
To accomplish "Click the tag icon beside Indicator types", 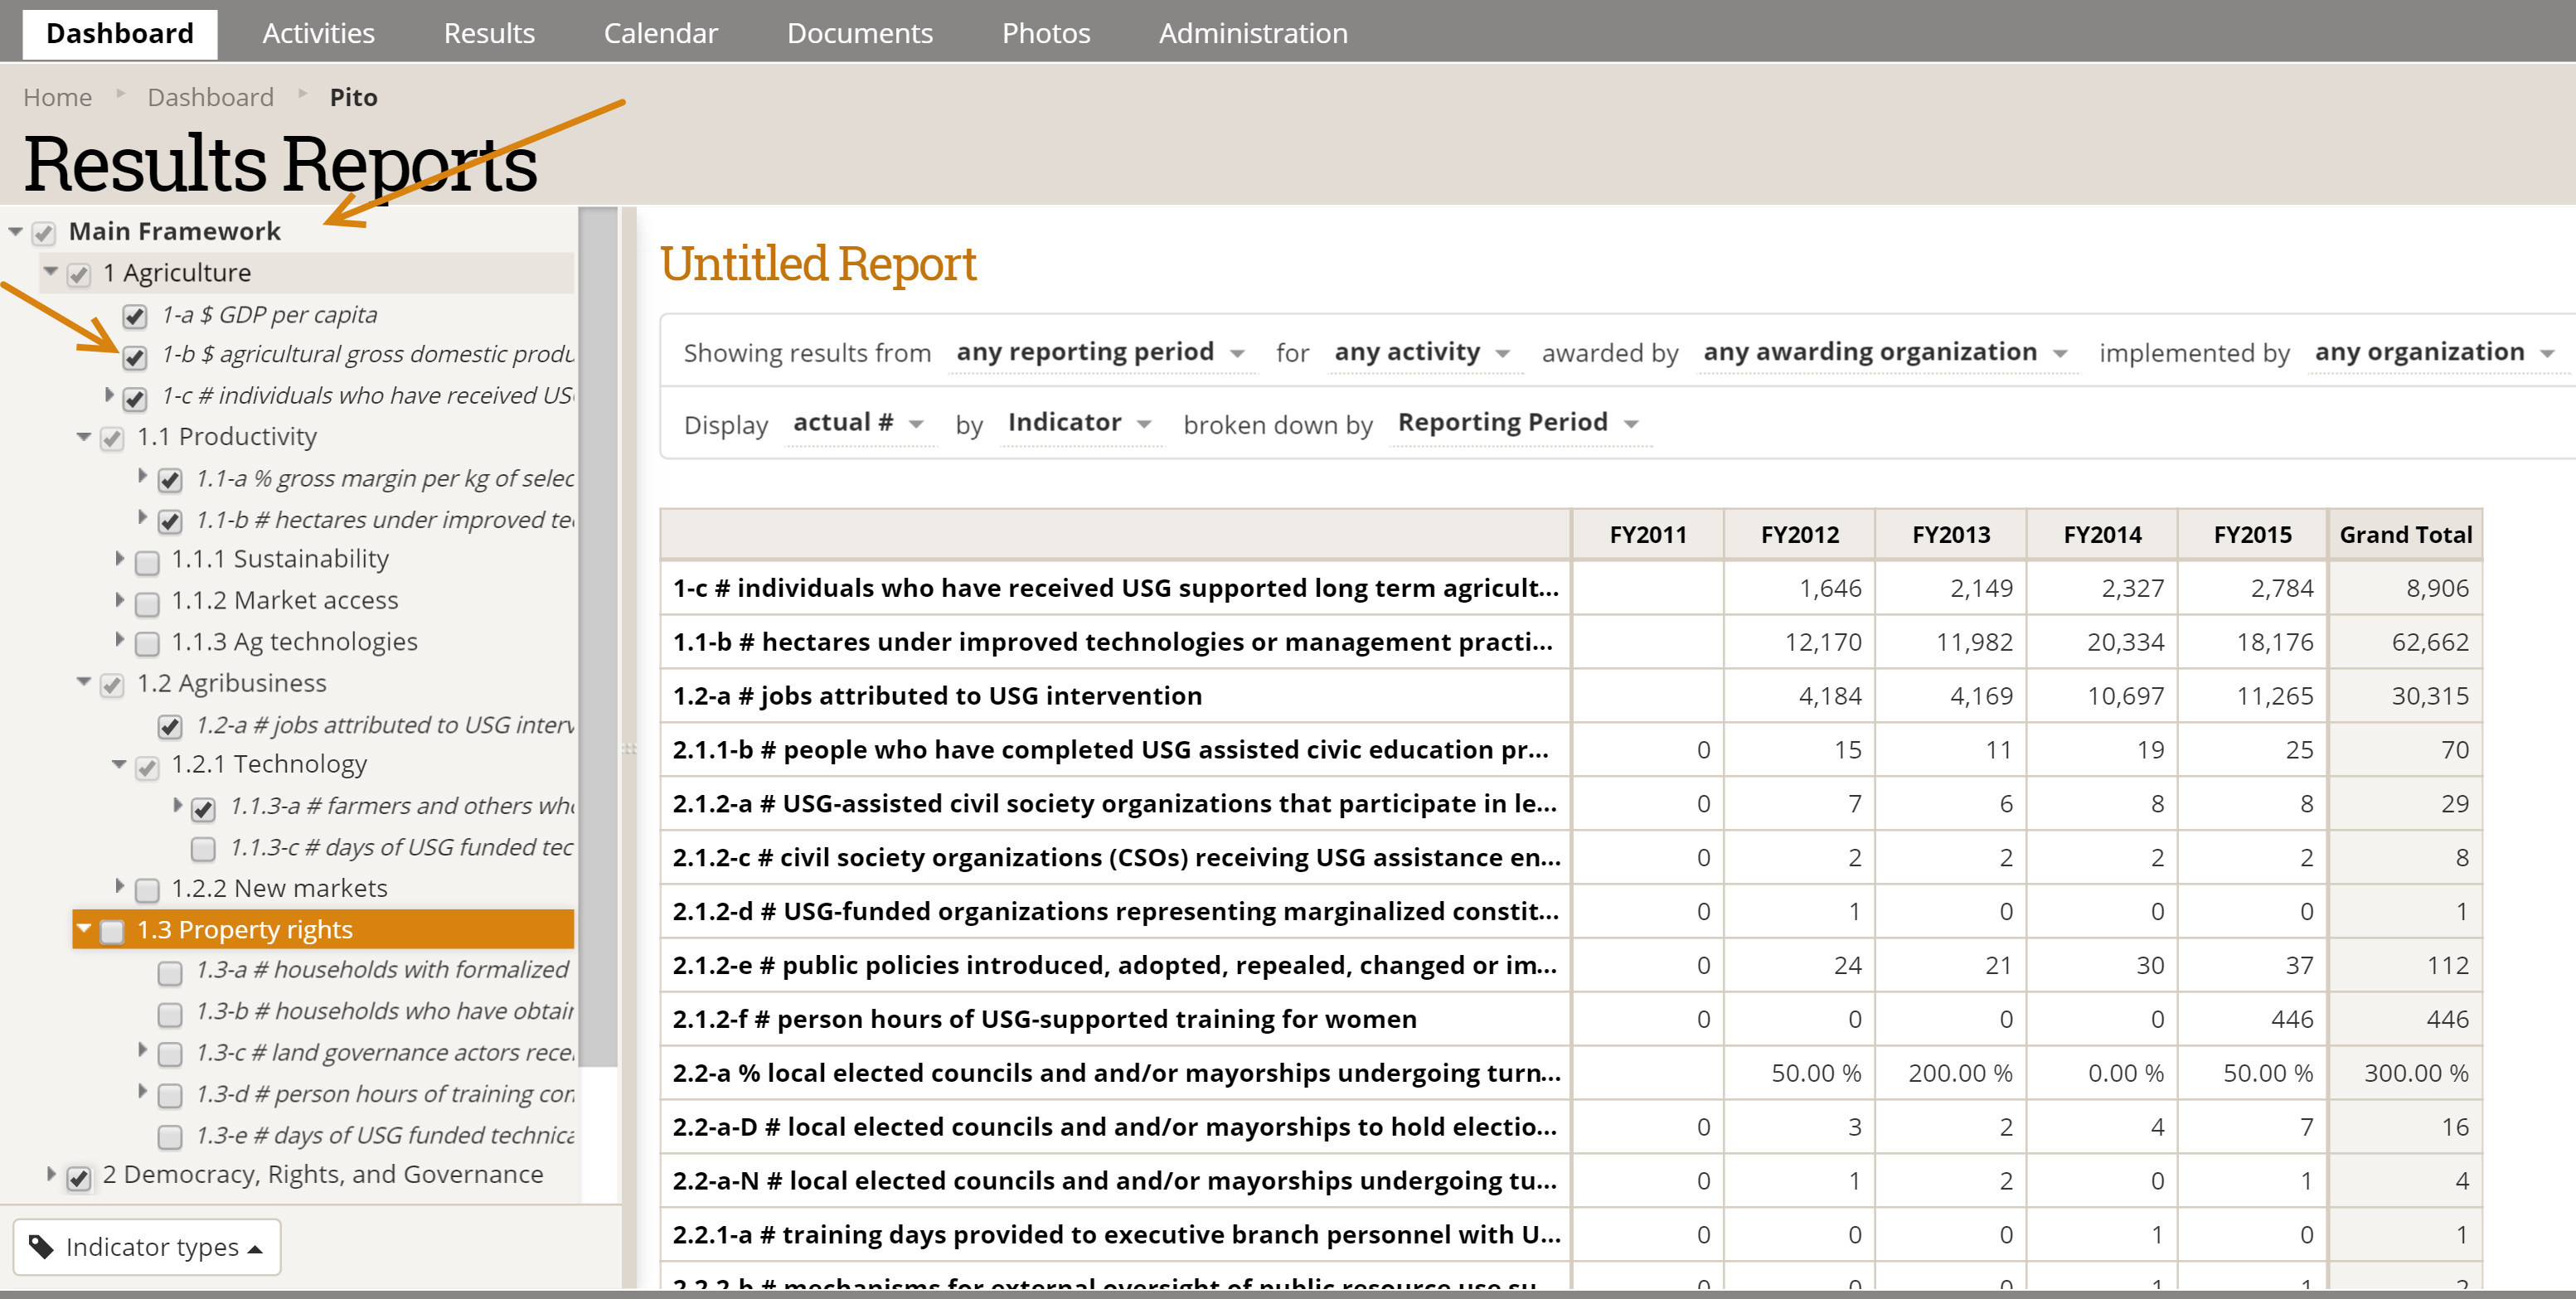I will click(x=41, y=1246).
